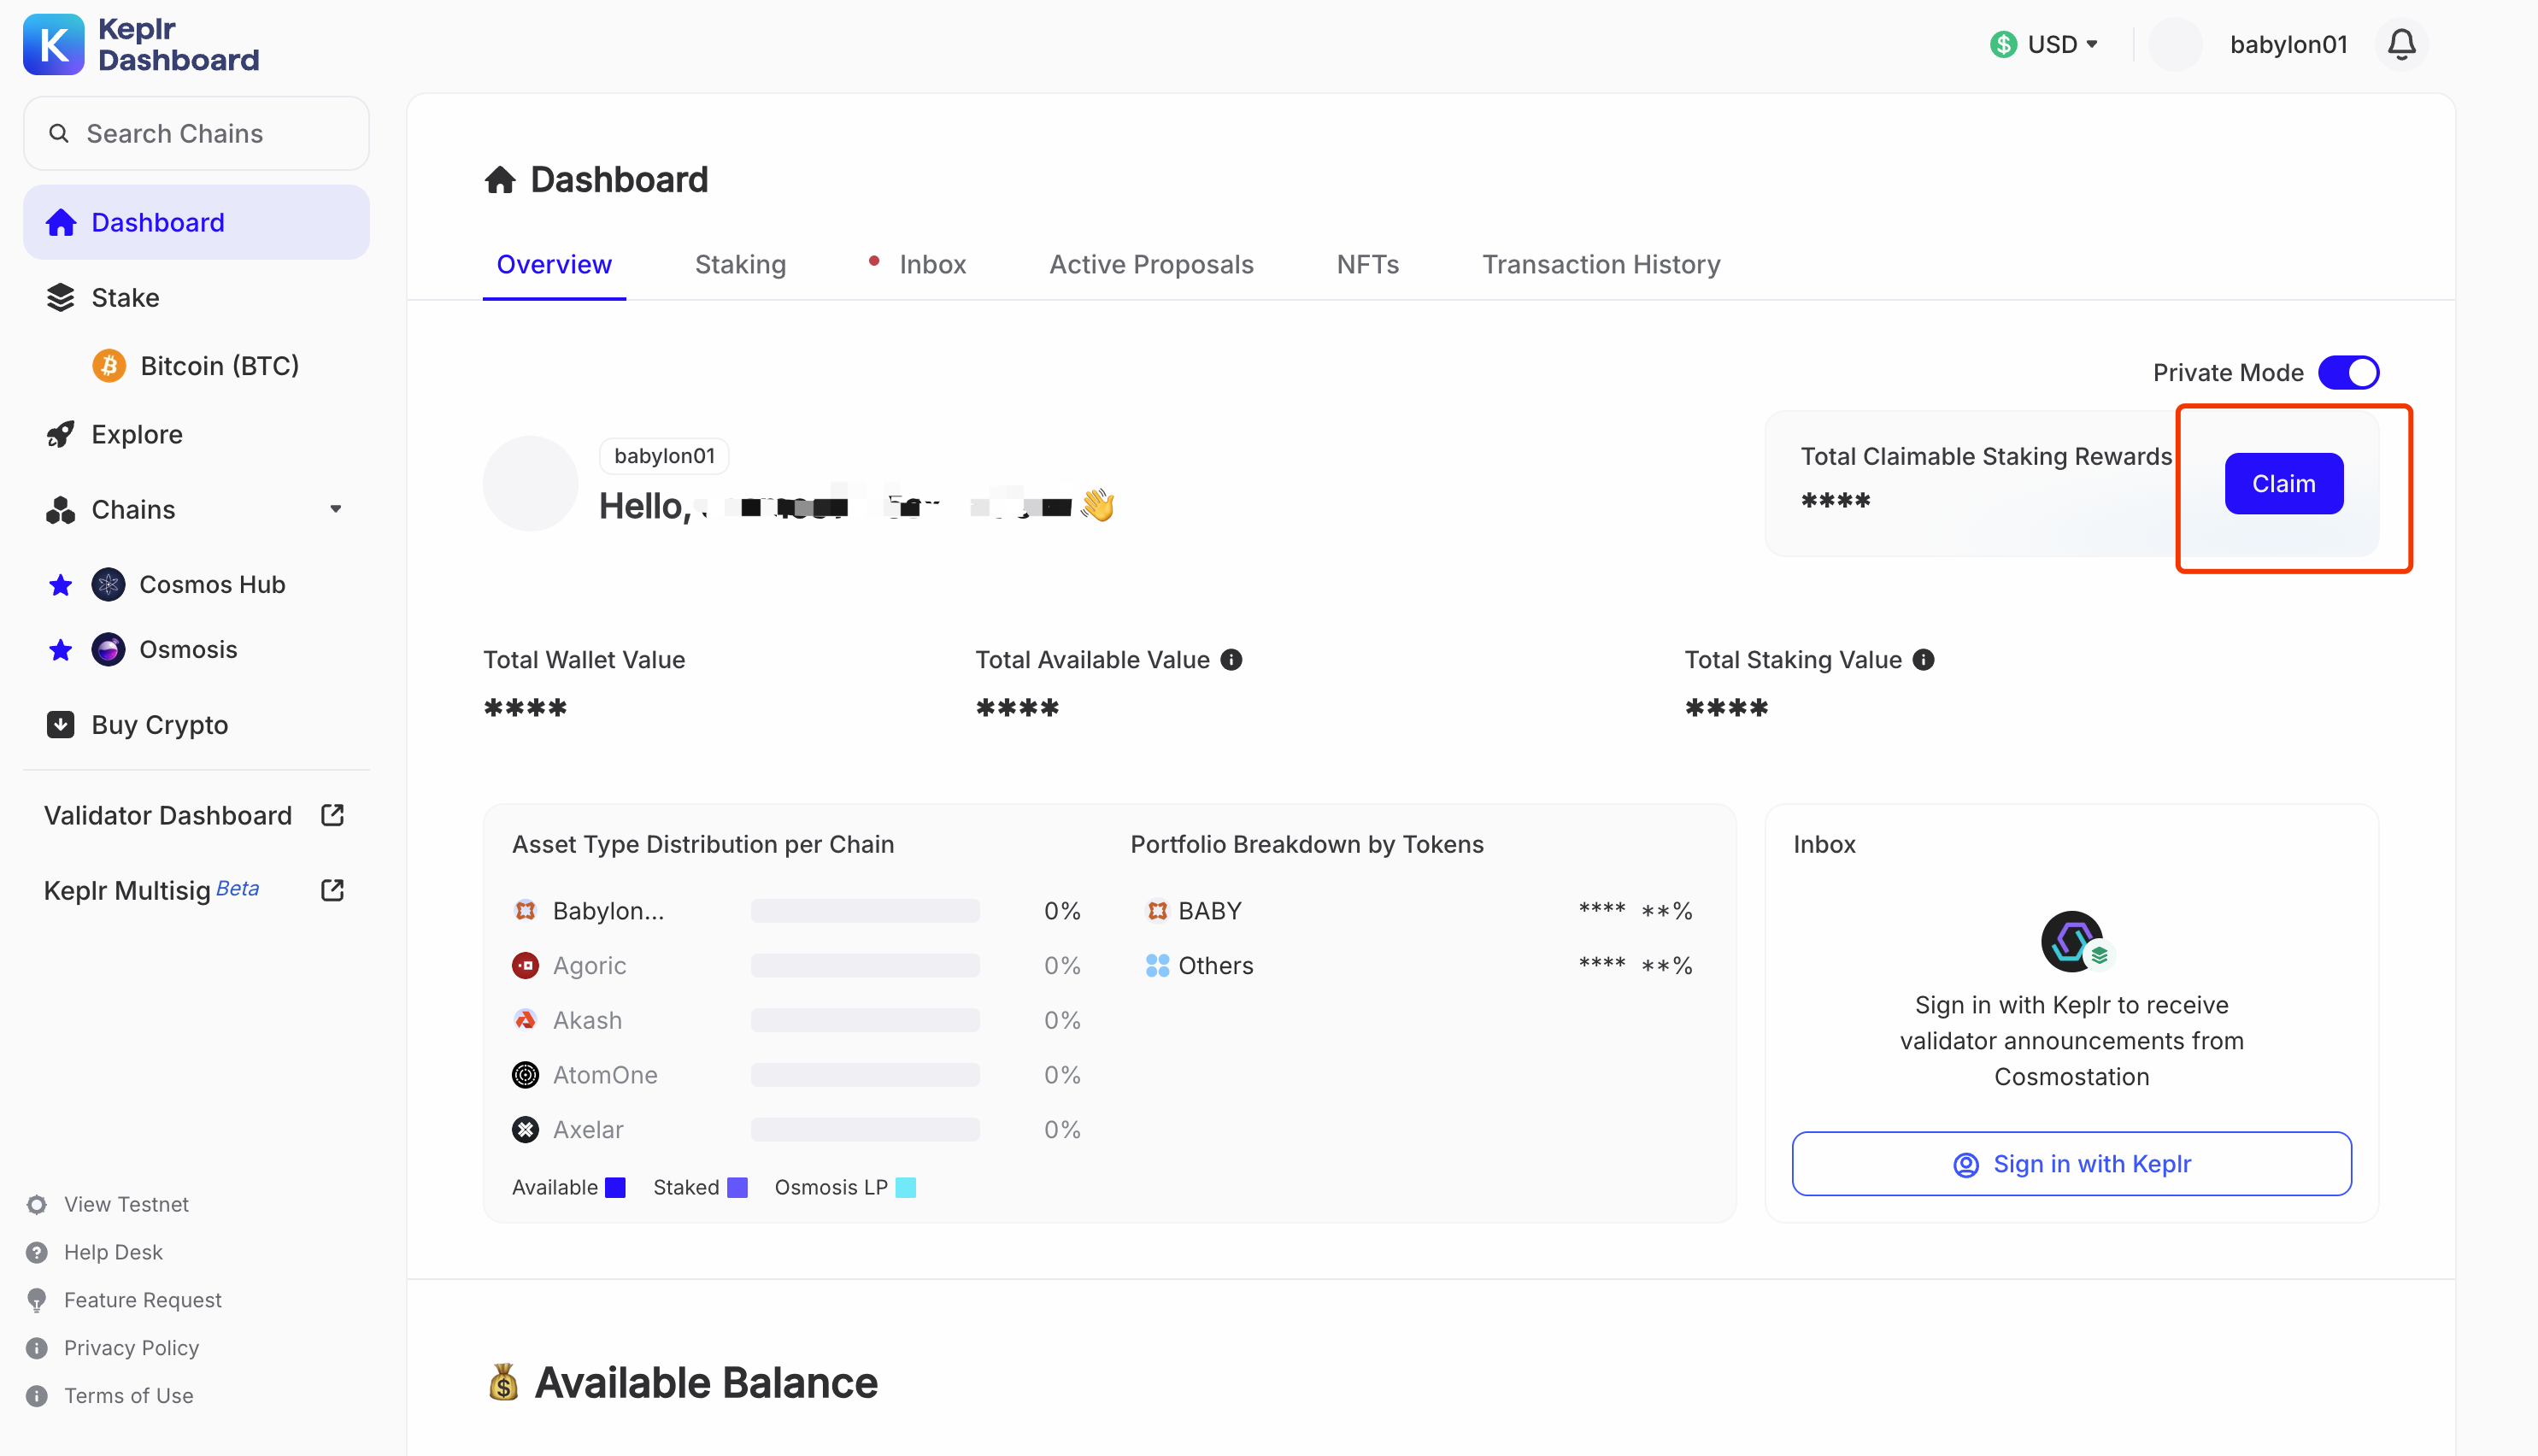Open the USD currency selector
The width and height of the screenshot is (2538, 1456).
(x=2044, y=43)
